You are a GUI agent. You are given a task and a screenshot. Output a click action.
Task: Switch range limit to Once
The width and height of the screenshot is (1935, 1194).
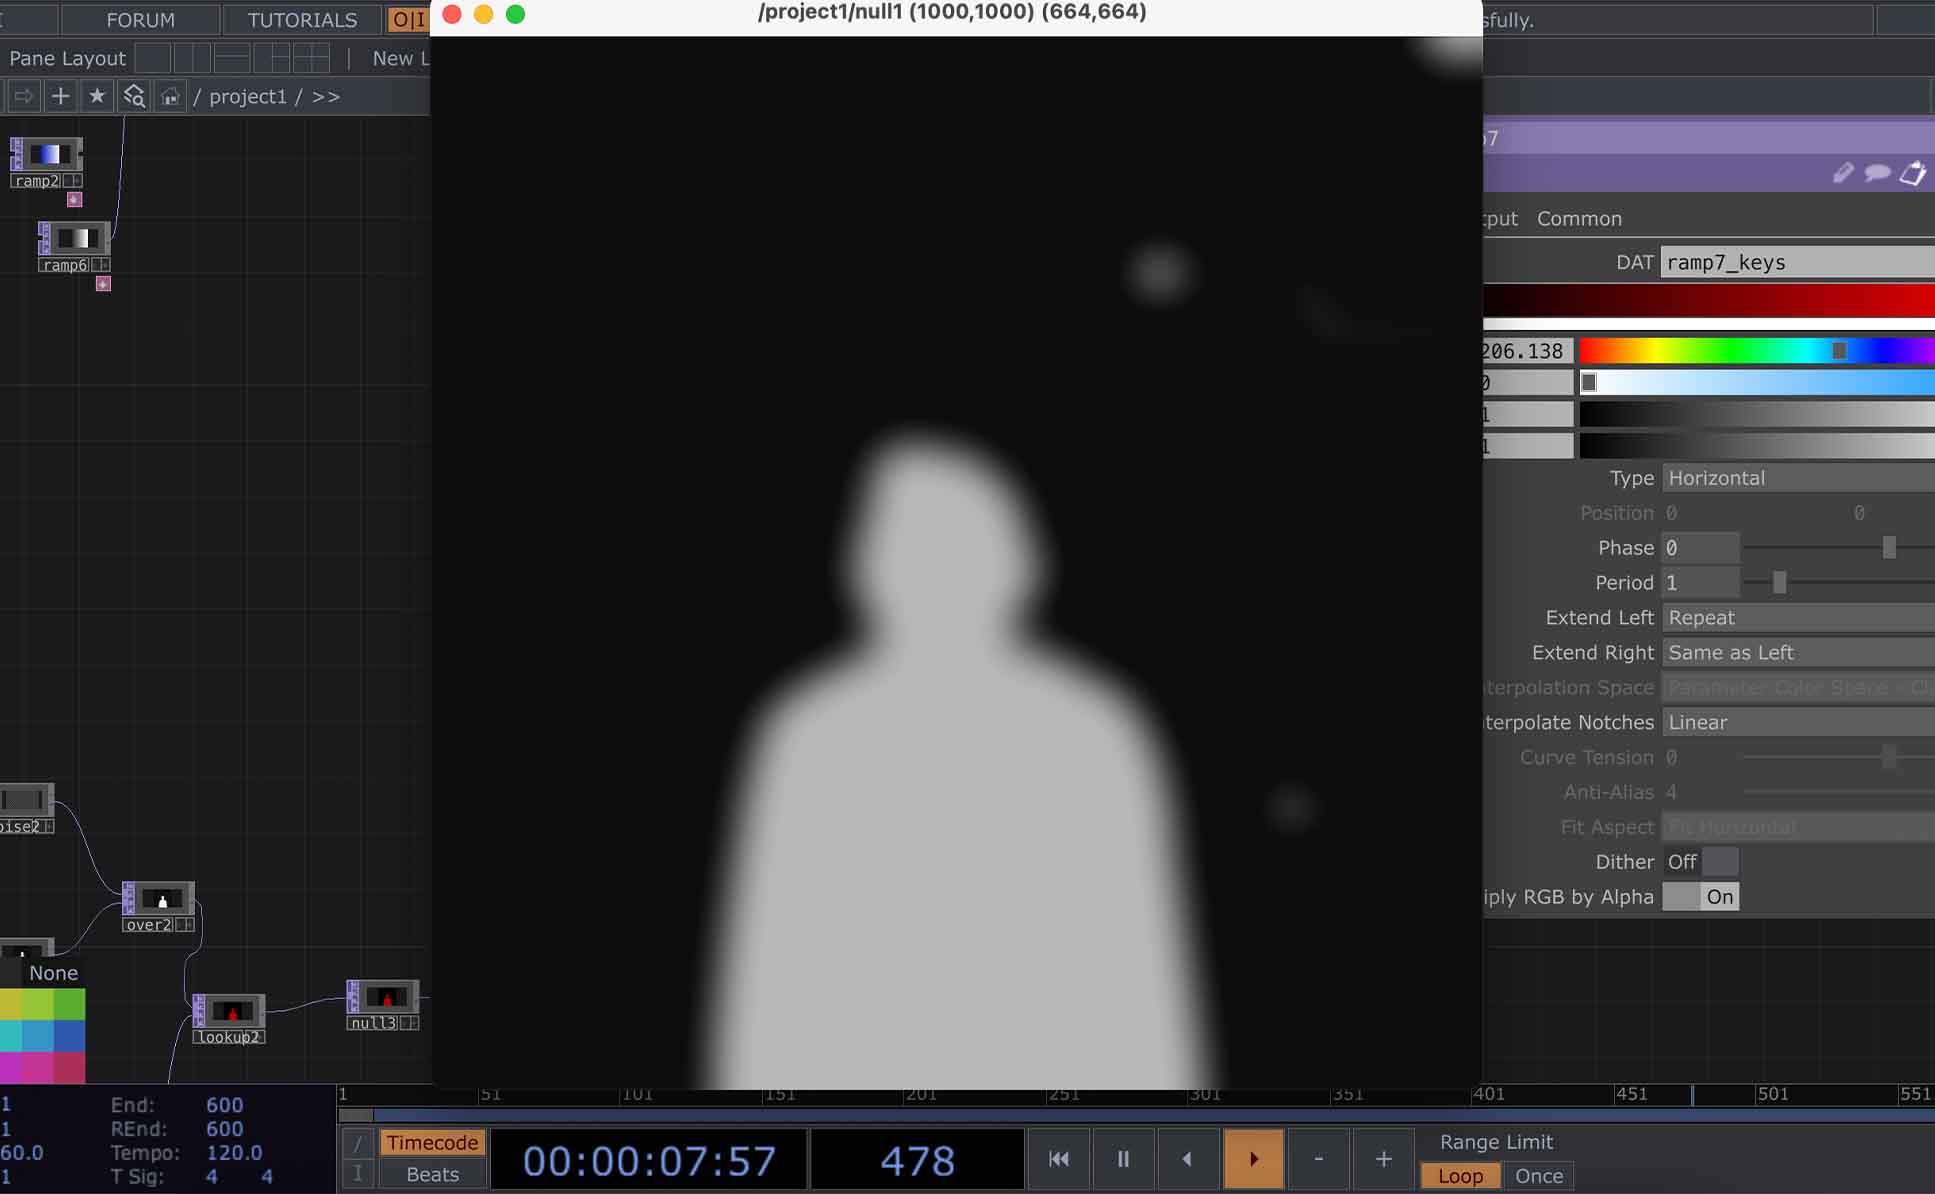point(1538,1176)
